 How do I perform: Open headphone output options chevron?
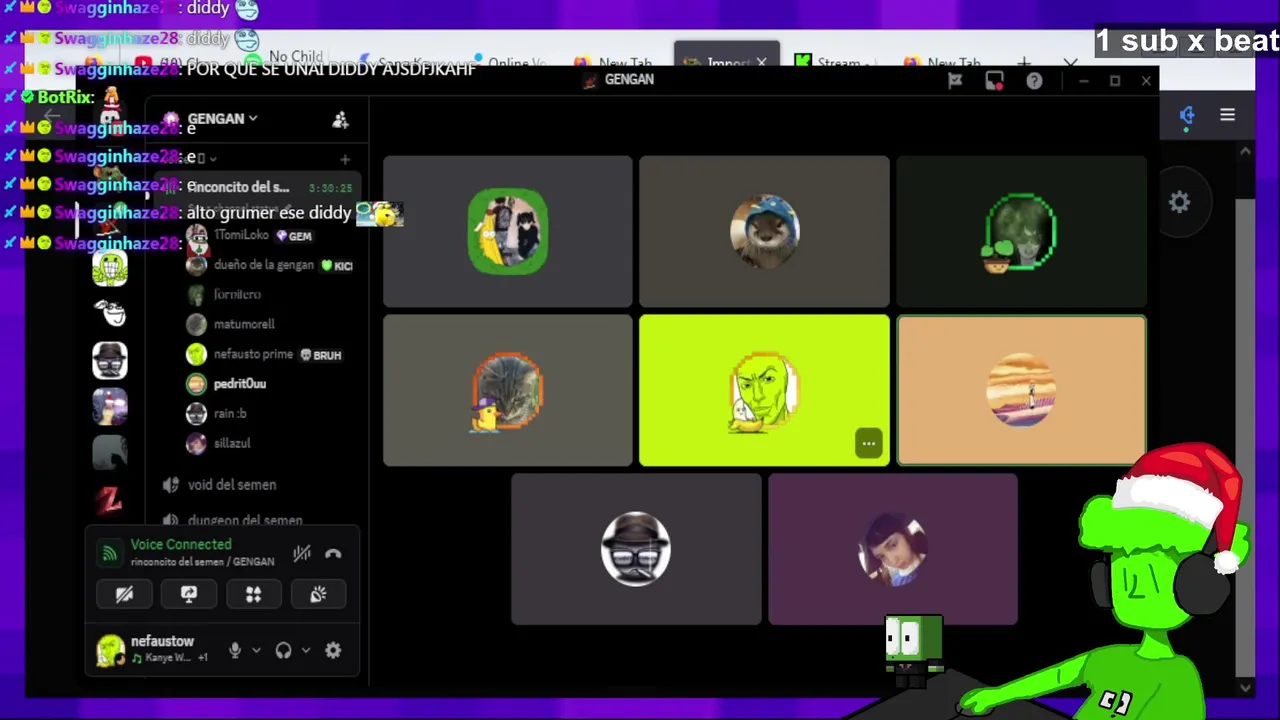(x=305, y=650)
